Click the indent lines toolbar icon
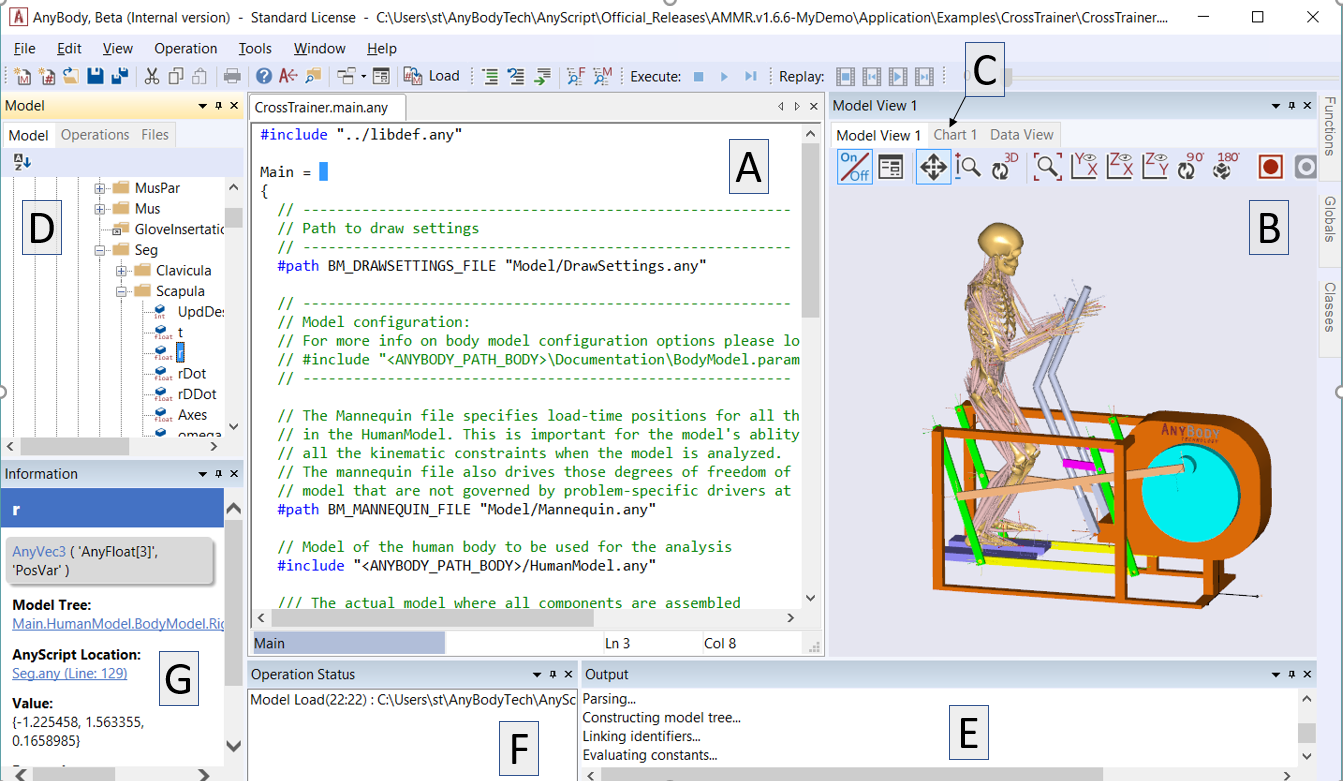The height and width of the screenshot is (781, 1343). 490,76
